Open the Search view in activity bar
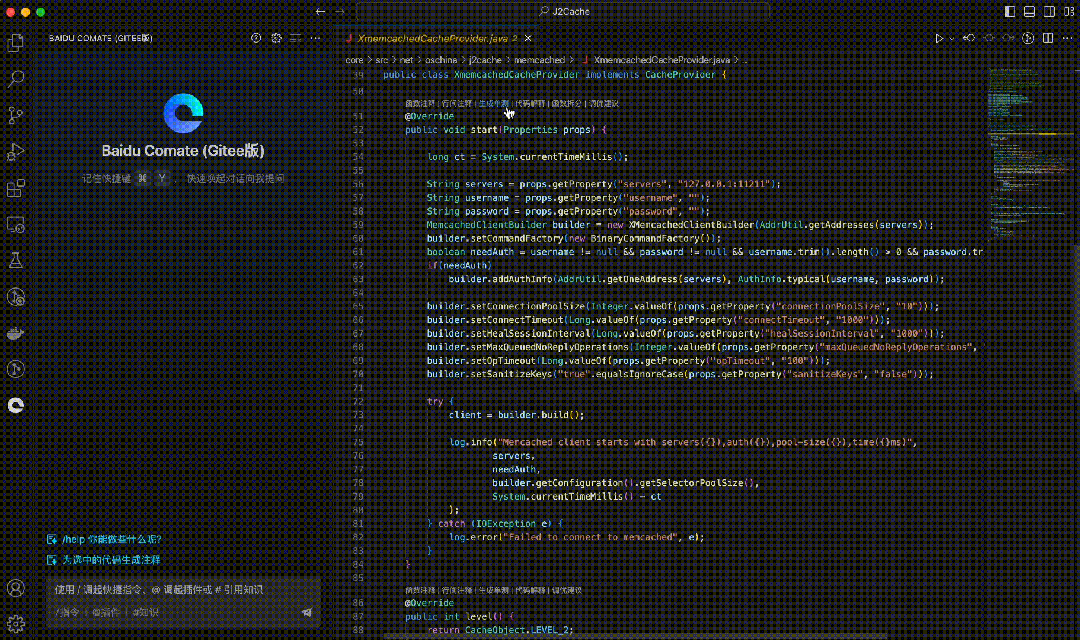This screenshot has width=1080, height=640. [x=15, y=79]
